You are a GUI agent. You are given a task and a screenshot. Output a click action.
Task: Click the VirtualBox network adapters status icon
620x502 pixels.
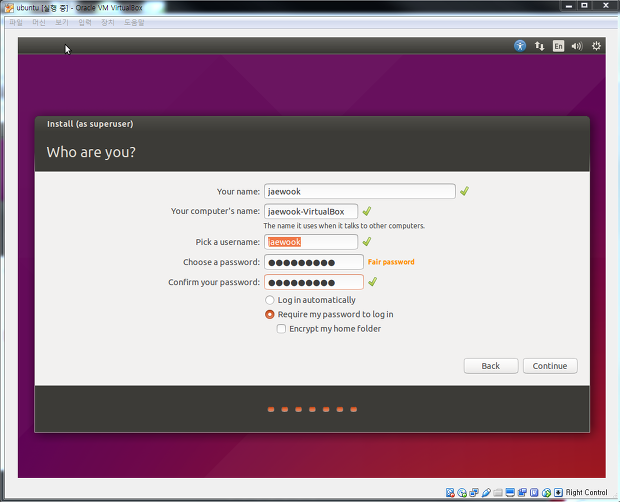pos(474,493)
